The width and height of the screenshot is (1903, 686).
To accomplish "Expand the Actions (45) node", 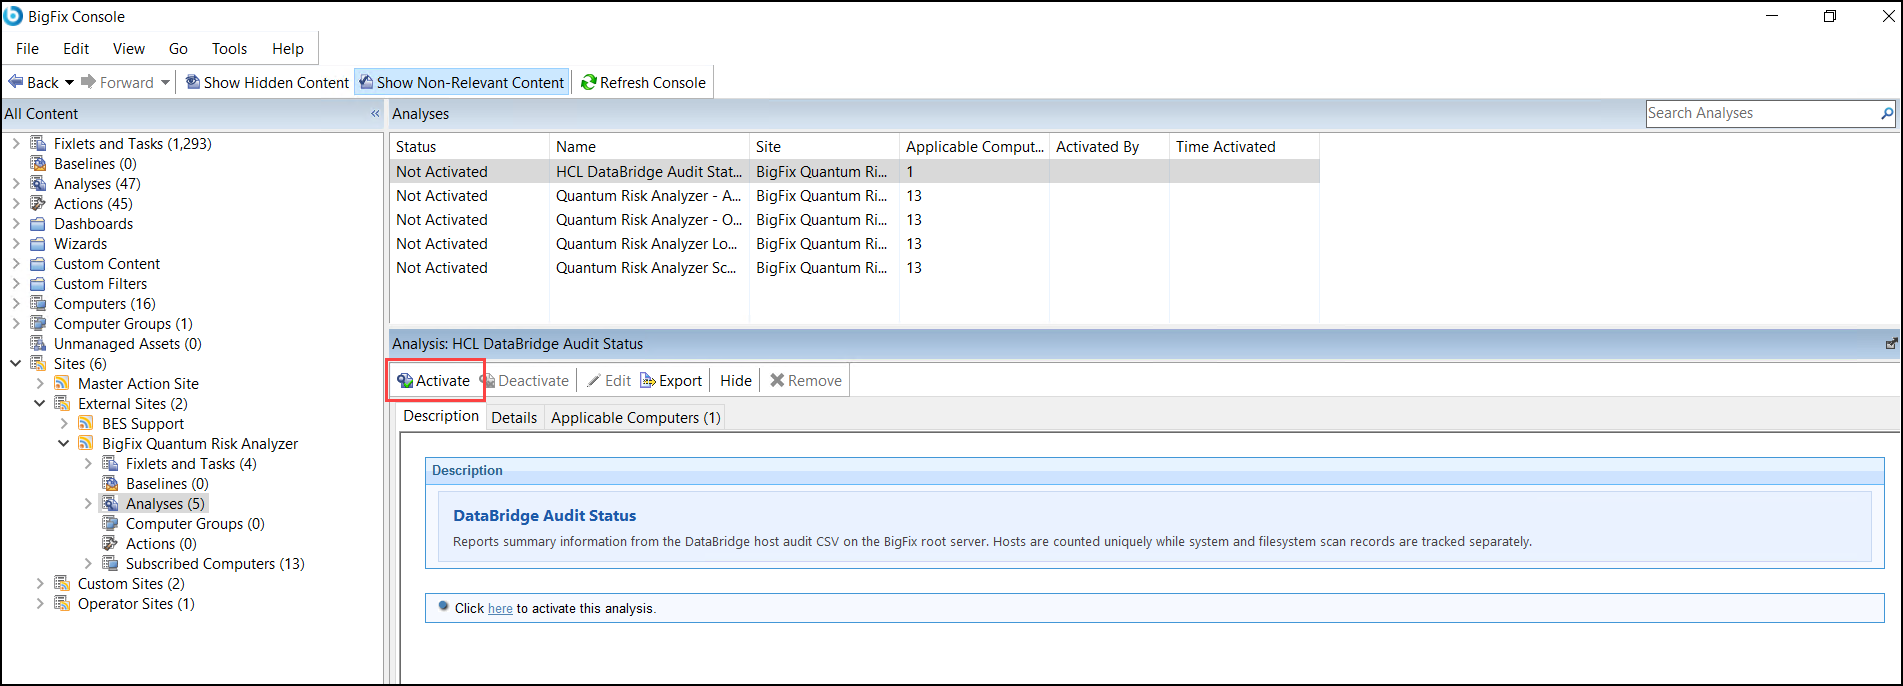I will tap(15, 203).
